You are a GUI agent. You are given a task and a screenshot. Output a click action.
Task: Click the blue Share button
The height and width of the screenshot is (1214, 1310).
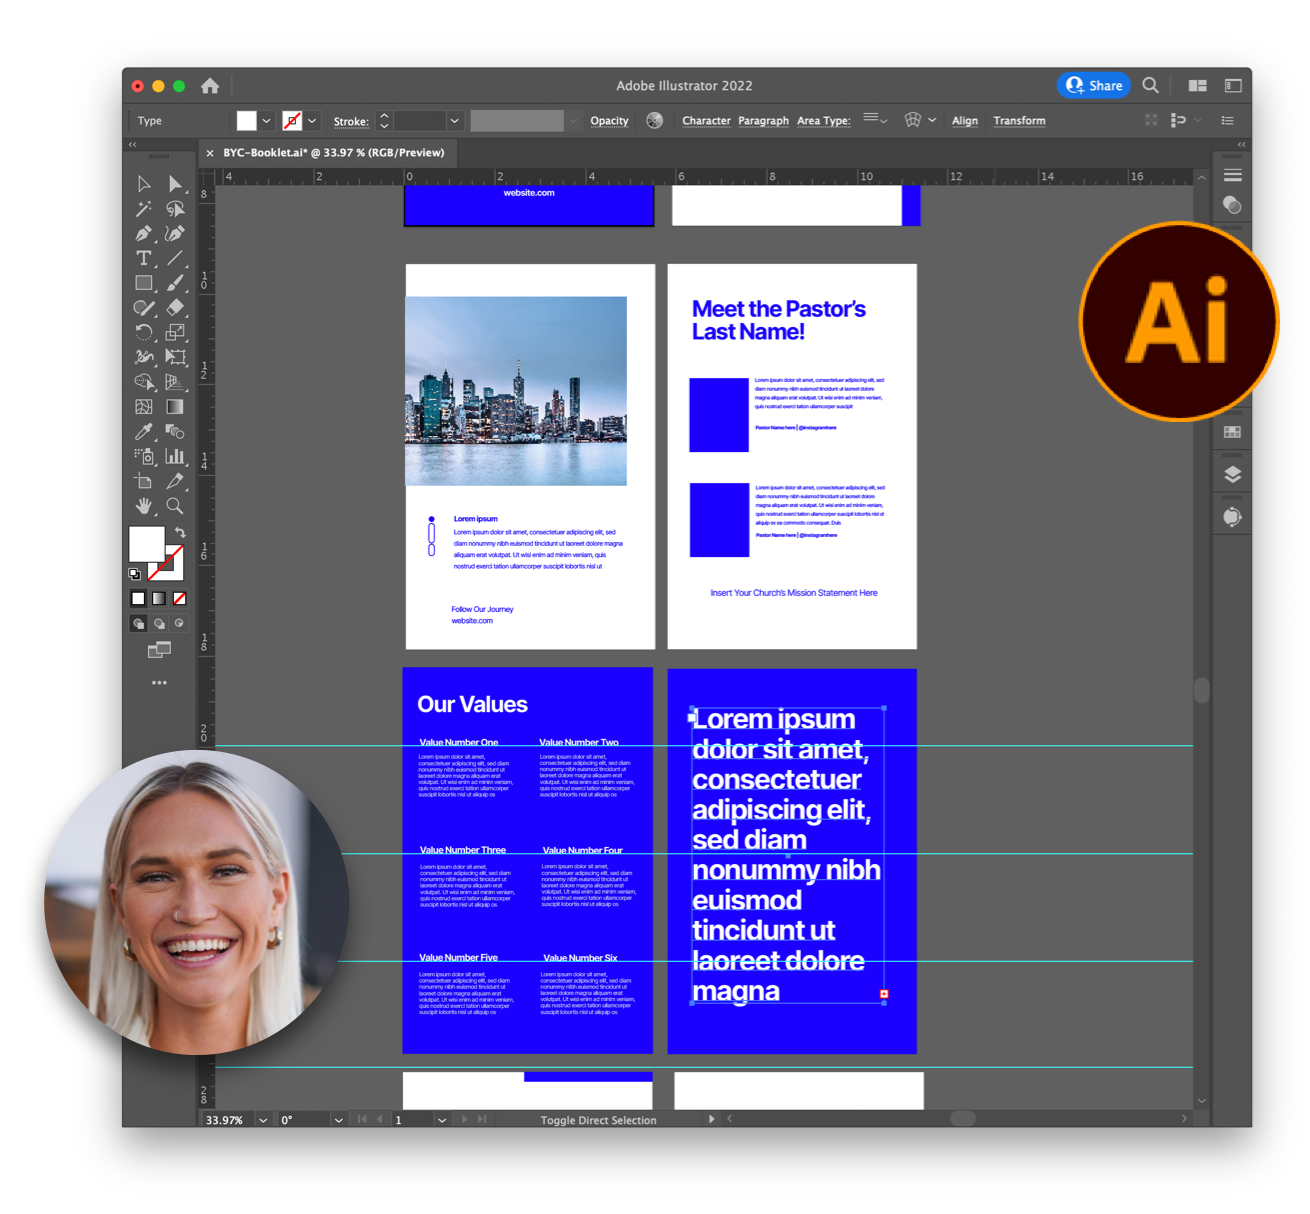point(1094,86)
